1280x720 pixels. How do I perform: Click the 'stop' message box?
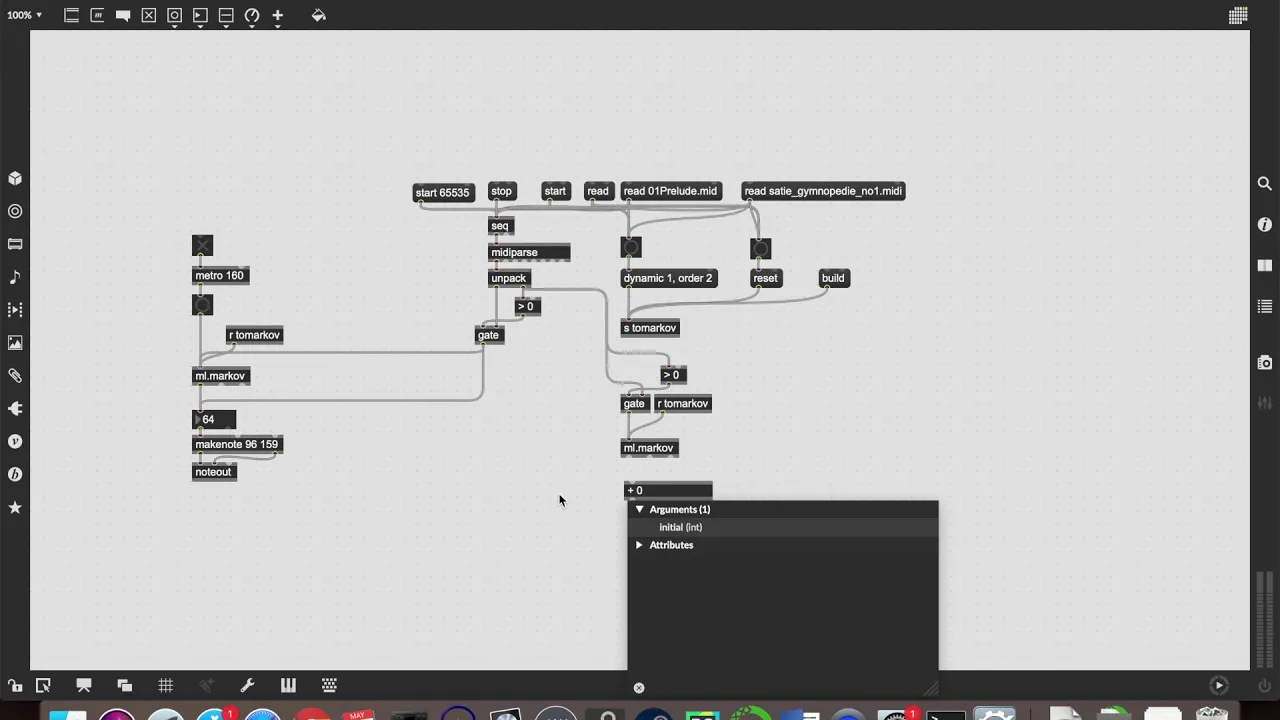click(x=501, y=191)
